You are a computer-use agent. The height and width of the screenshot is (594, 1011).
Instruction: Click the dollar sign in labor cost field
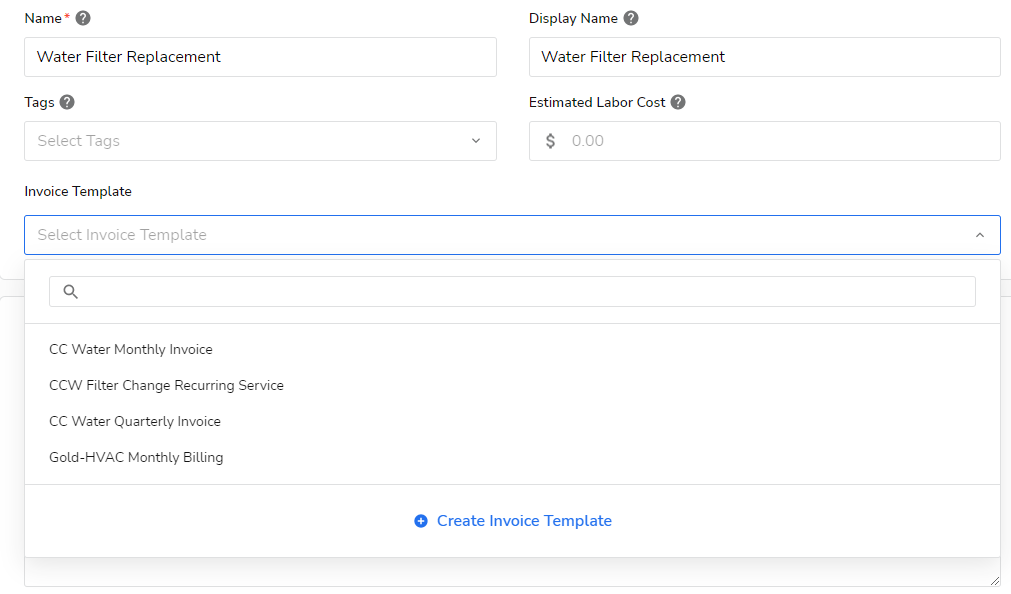coord(550,141)
